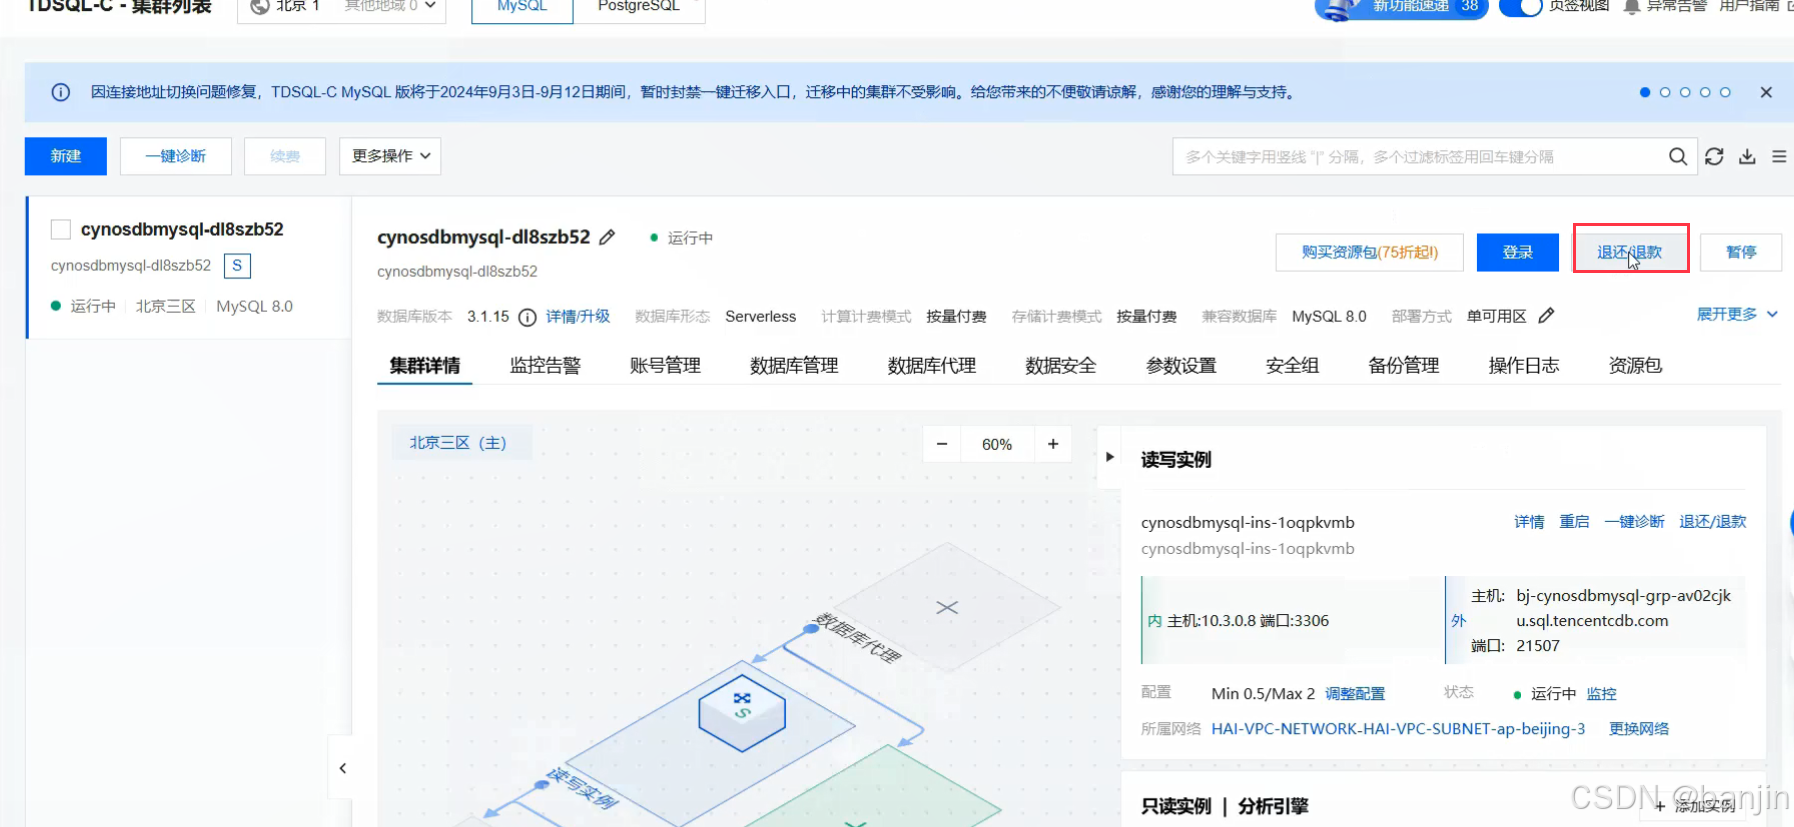Focus the keyword search input field

[1420, 156]
